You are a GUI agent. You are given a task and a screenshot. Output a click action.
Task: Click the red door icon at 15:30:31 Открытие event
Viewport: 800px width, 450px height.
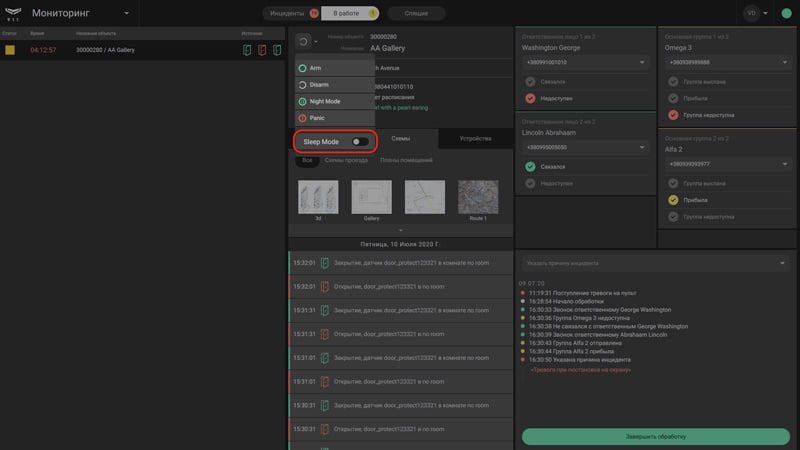click(x=324, y=429)
